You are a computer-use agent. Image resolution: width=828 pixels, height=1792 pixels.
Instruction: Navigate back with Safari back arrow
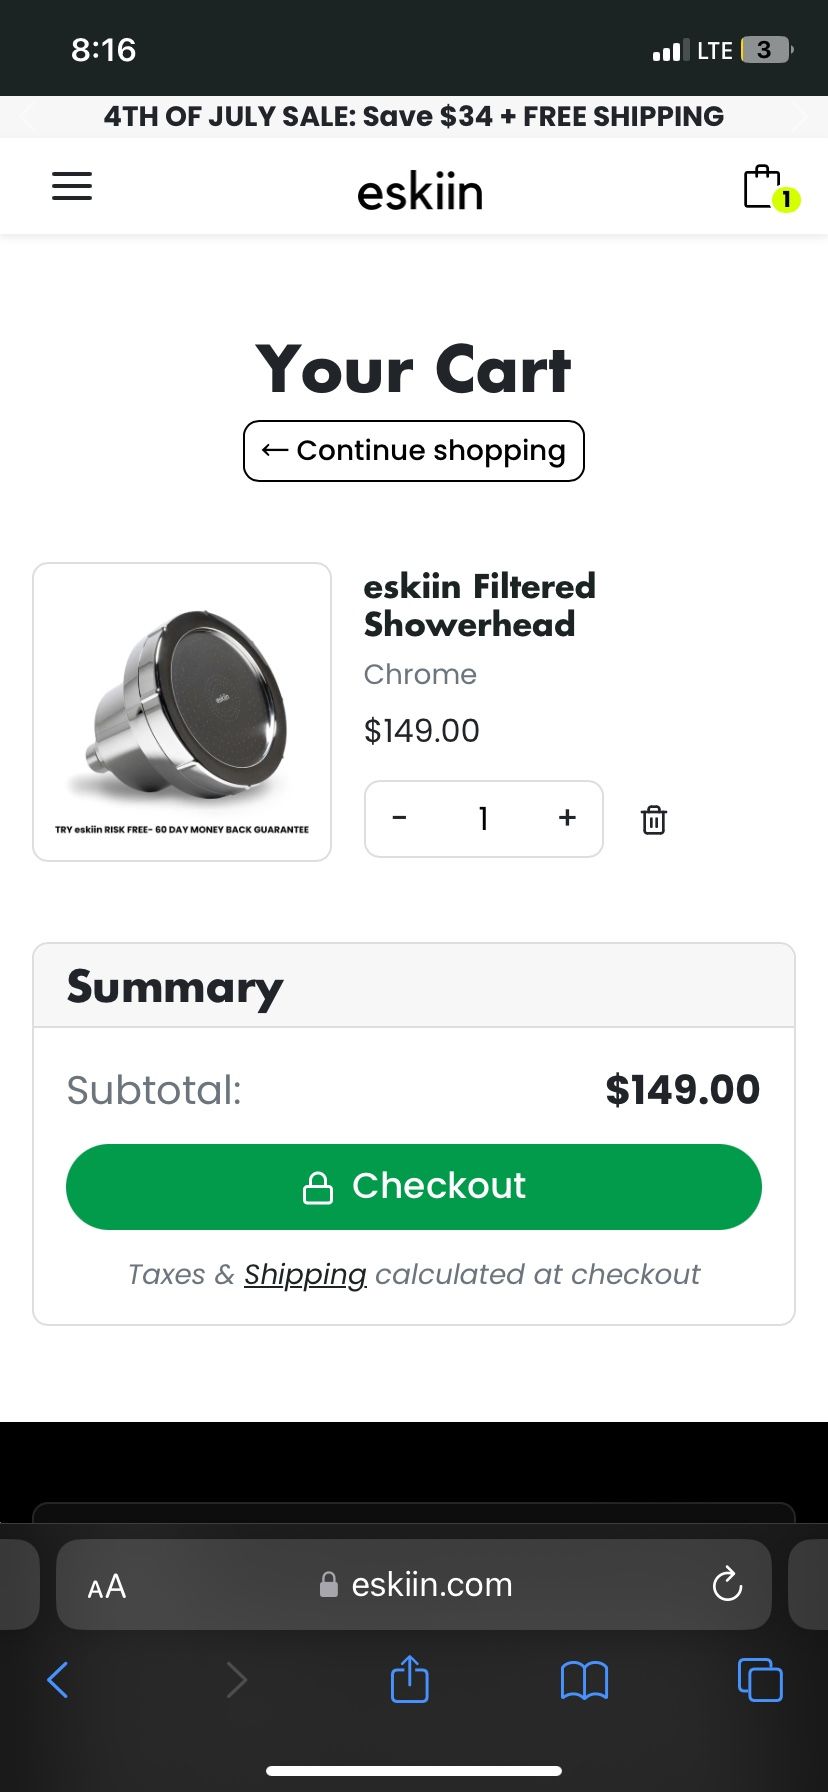57,1680
